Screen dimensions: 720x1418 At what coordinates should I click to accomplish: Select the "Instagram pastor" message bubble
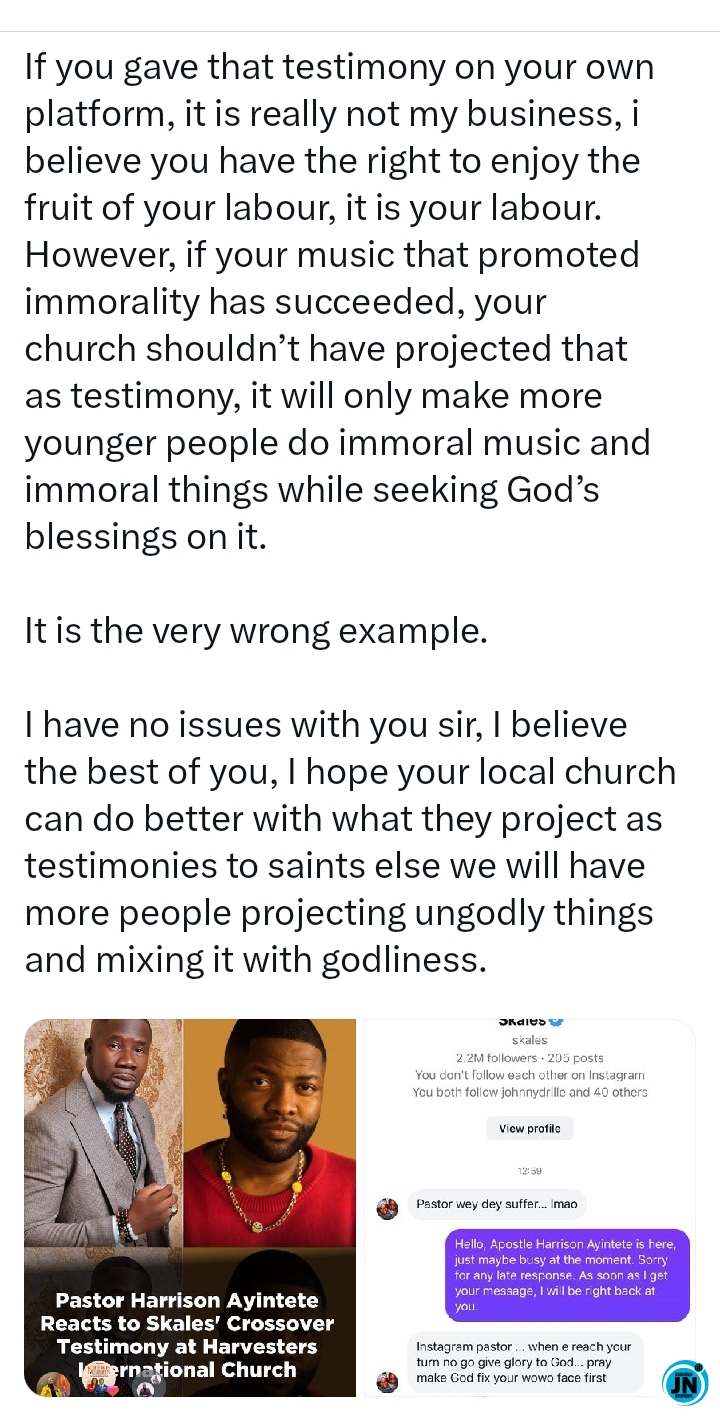point(524,1362)
